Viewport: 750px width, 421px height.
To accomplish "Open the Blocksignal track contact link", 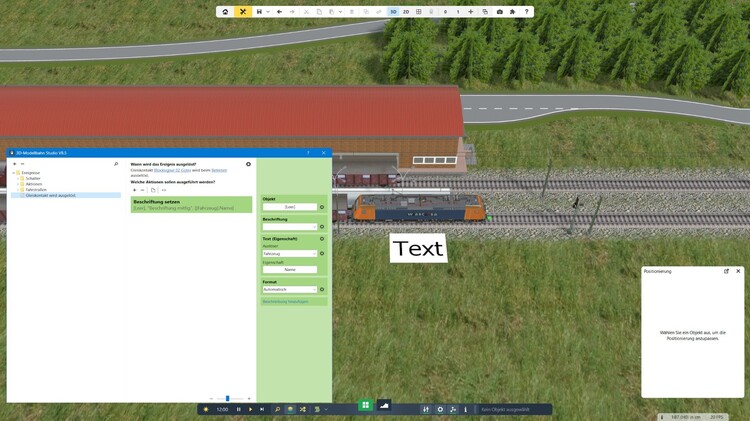I will [x=172, y=170].
